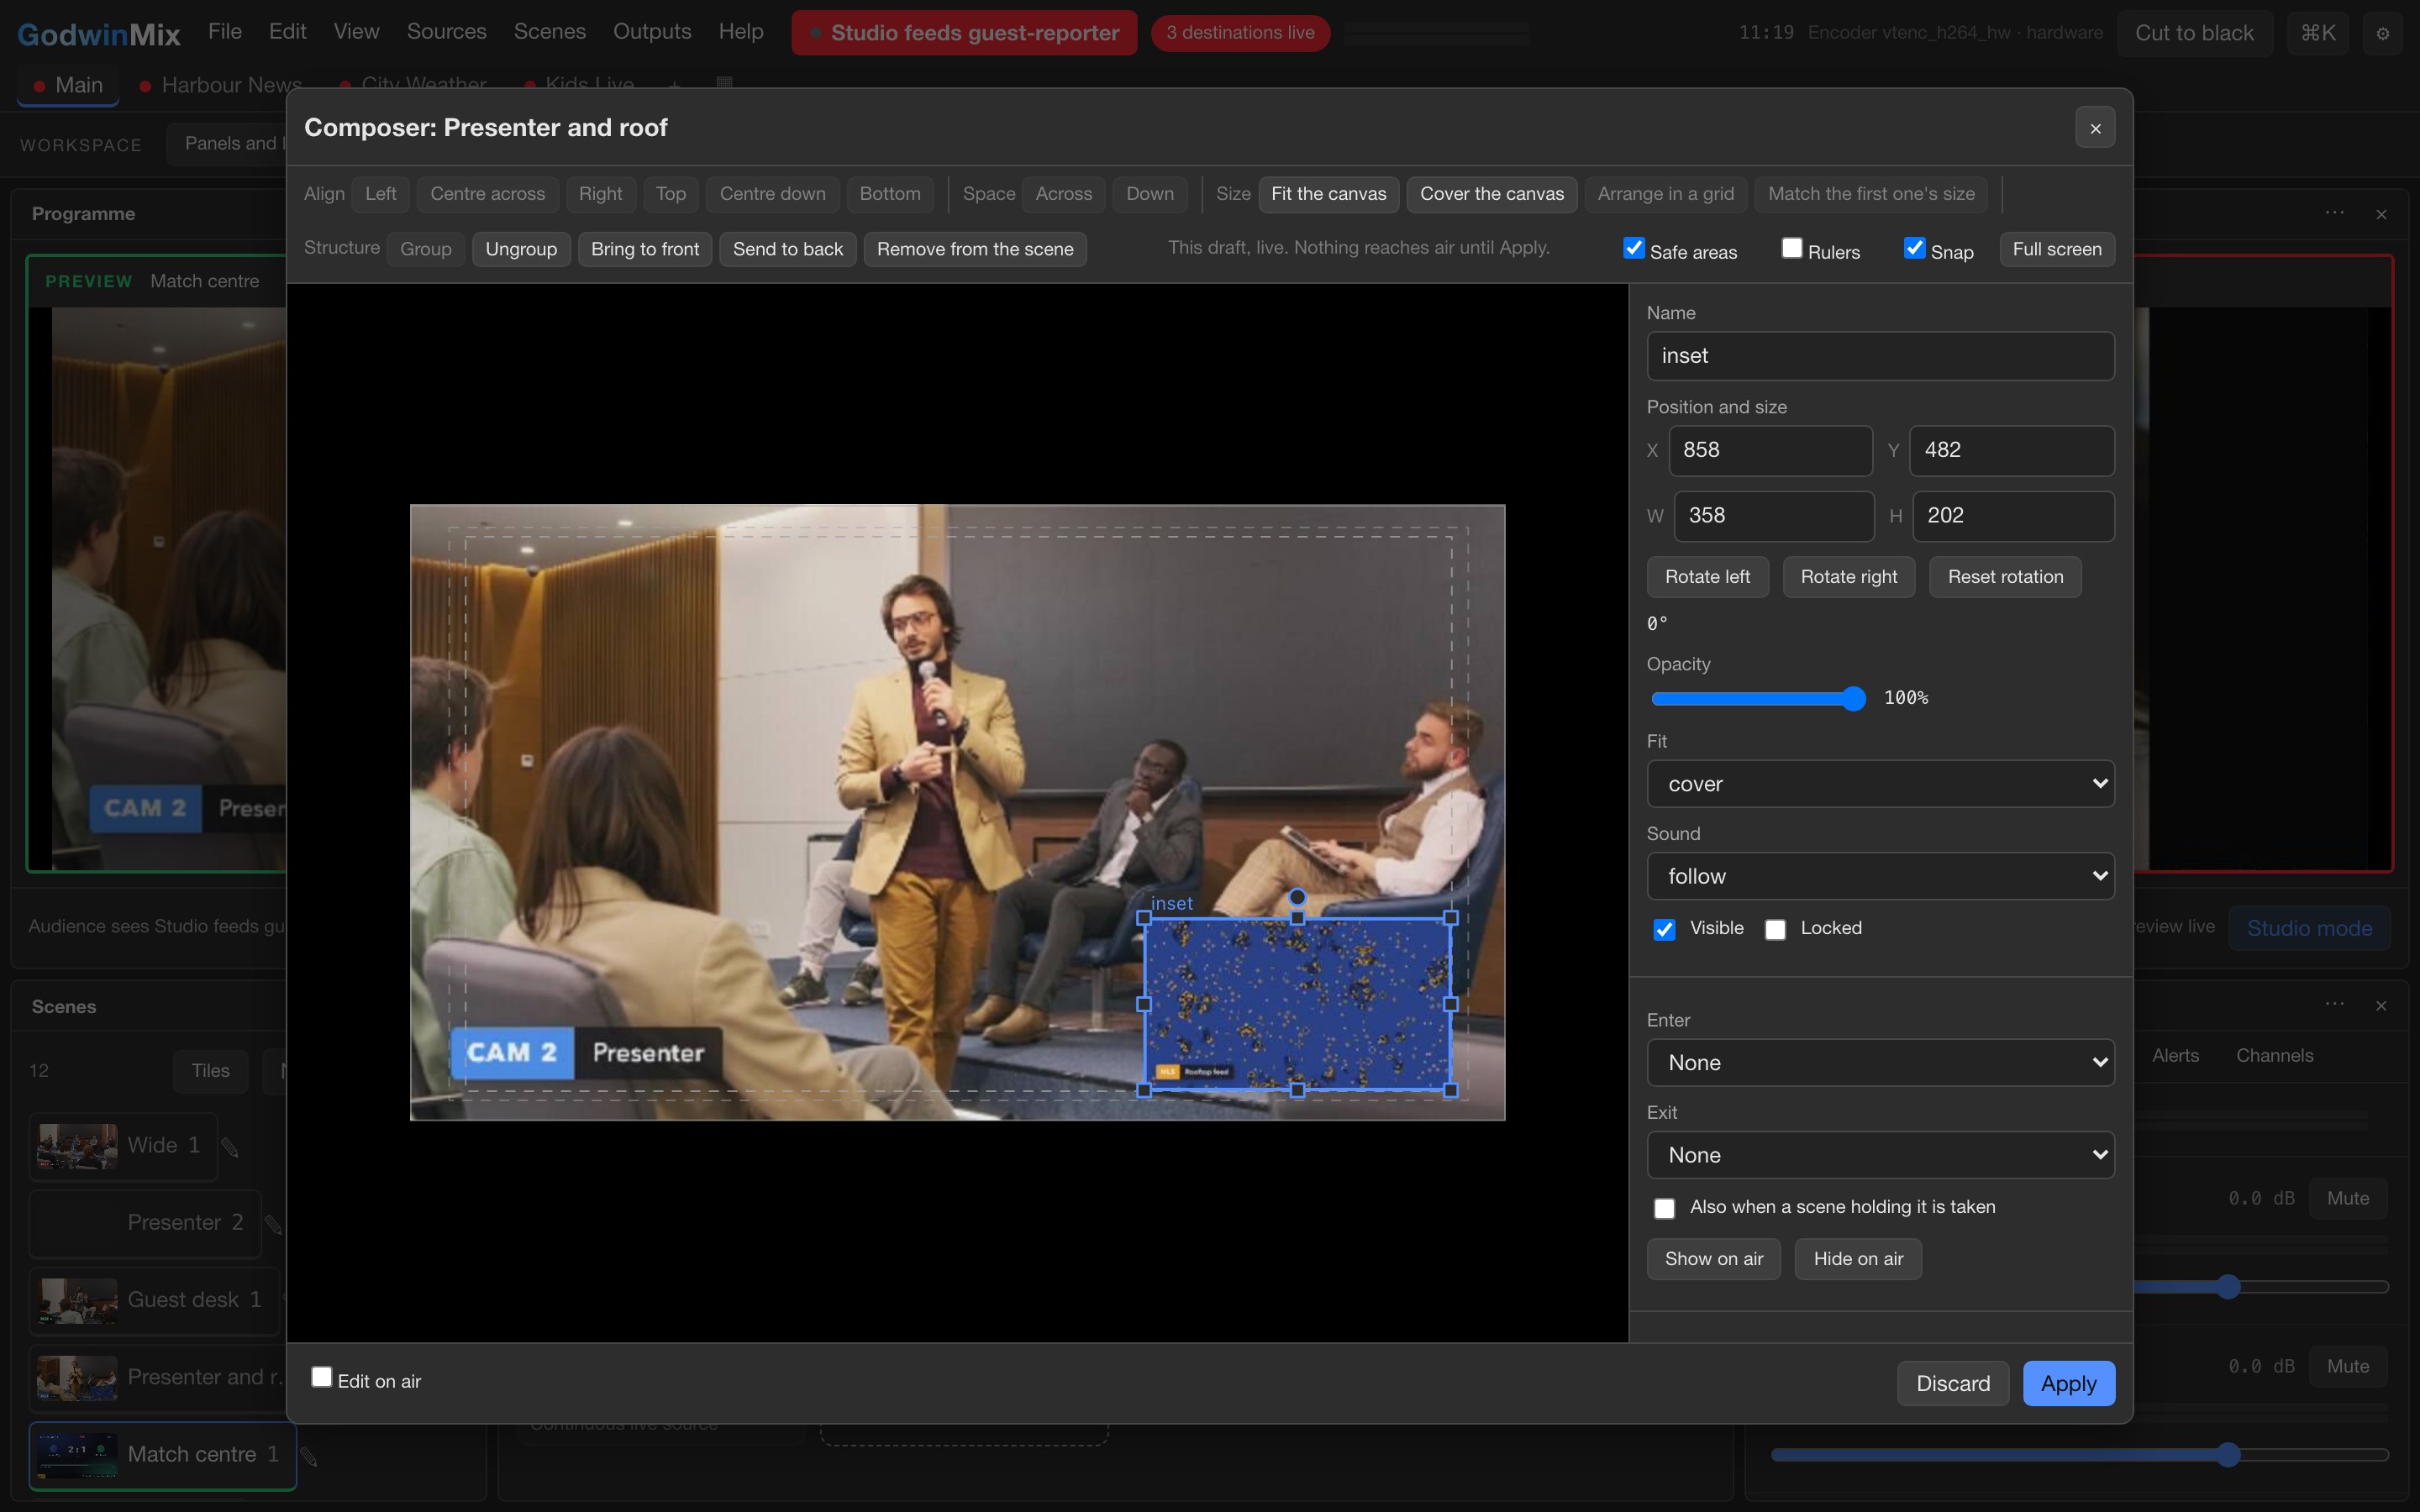Uncheck Visible for inset layer
This screenshot has width=2420, height=1512.
[1664, 929]
